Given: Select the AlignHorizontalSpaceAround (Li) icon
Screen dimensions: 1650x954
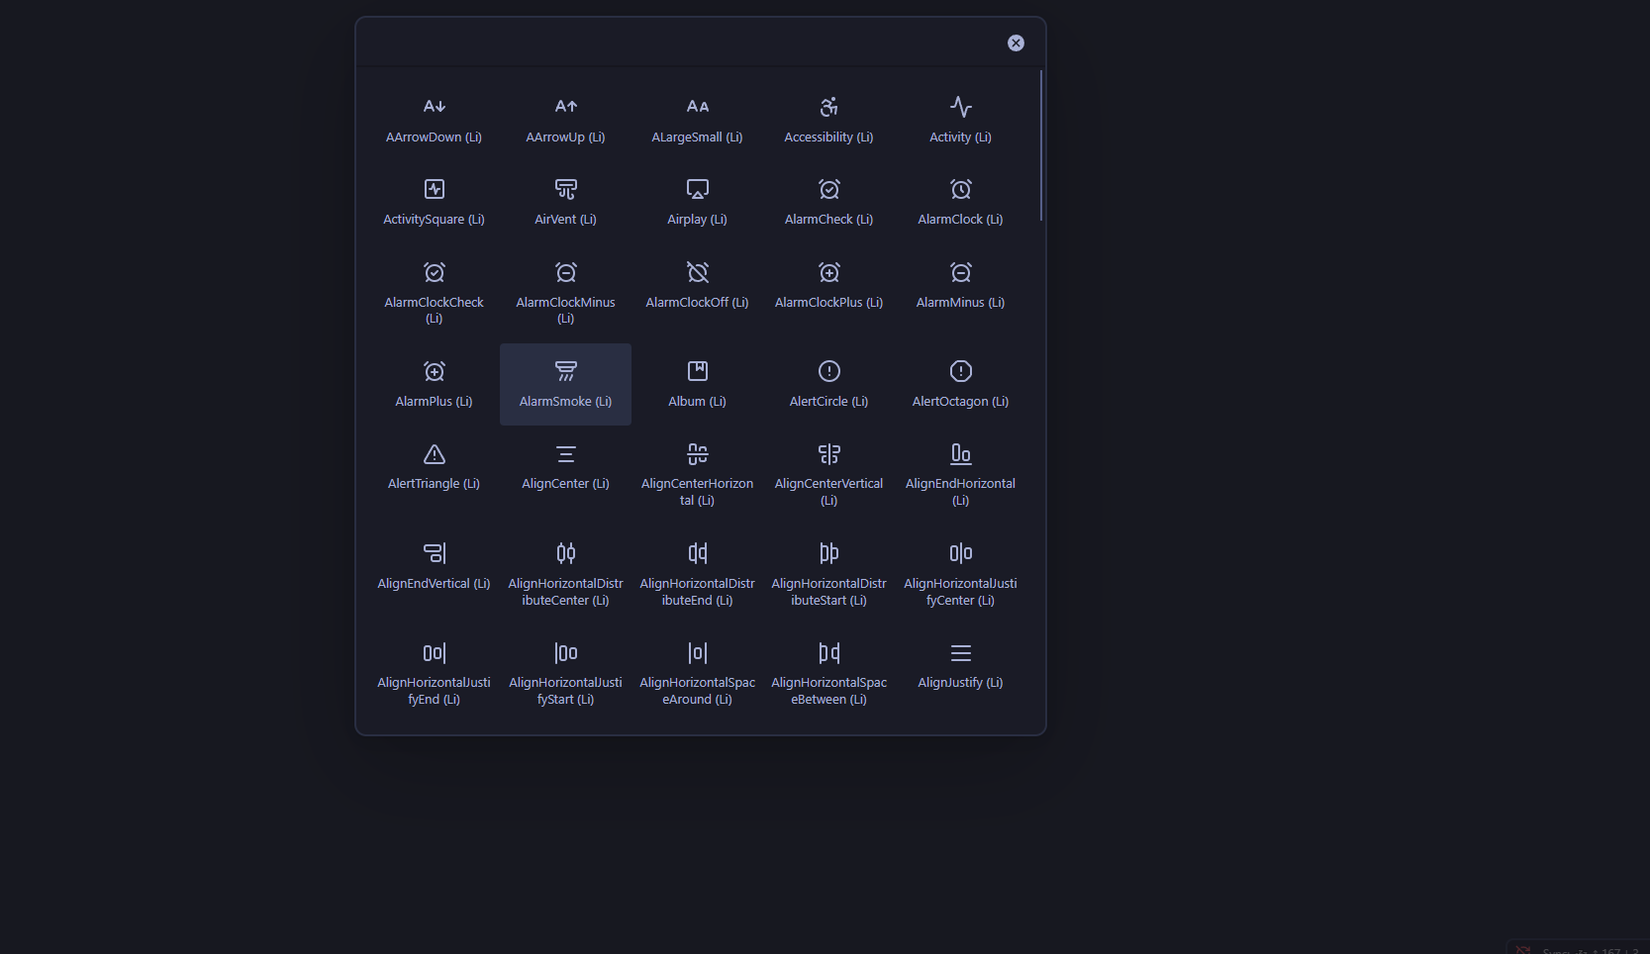Looking at the screenshot, I should [x=697, y=653].
